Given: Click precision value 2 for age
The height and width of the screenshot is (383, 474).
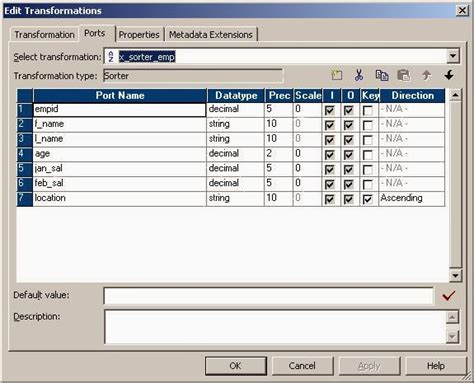Looking at the screenshot, I should [279, 154].
